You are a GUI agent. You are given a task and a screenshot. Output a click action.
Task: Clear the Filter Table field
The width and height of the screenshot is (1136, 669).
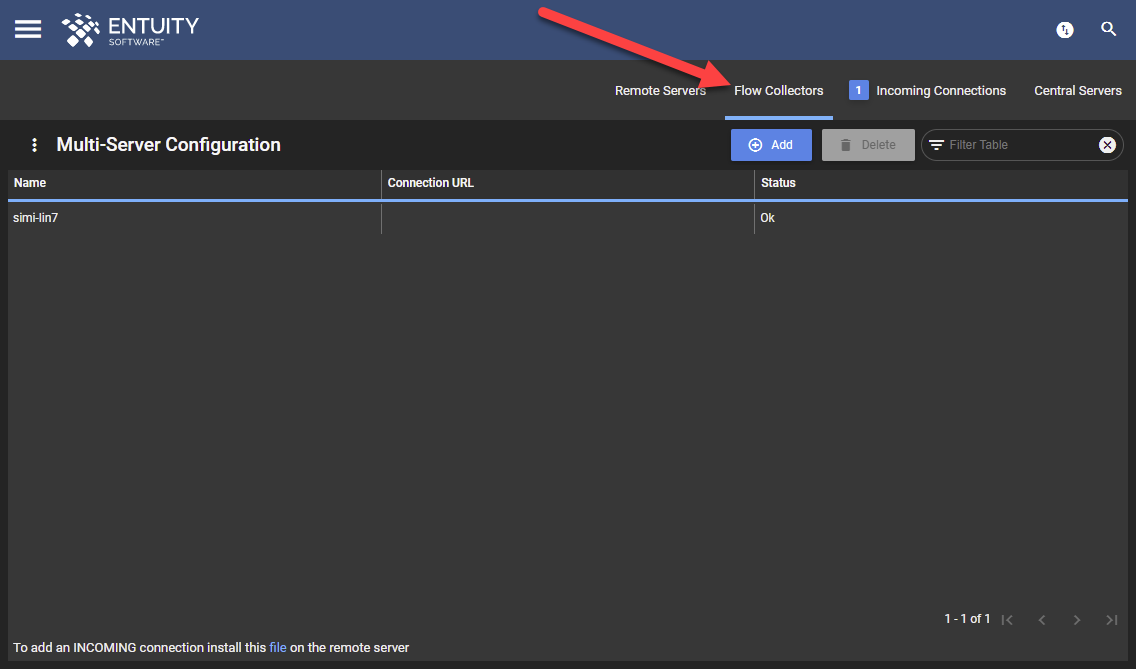pos(1107,145)
